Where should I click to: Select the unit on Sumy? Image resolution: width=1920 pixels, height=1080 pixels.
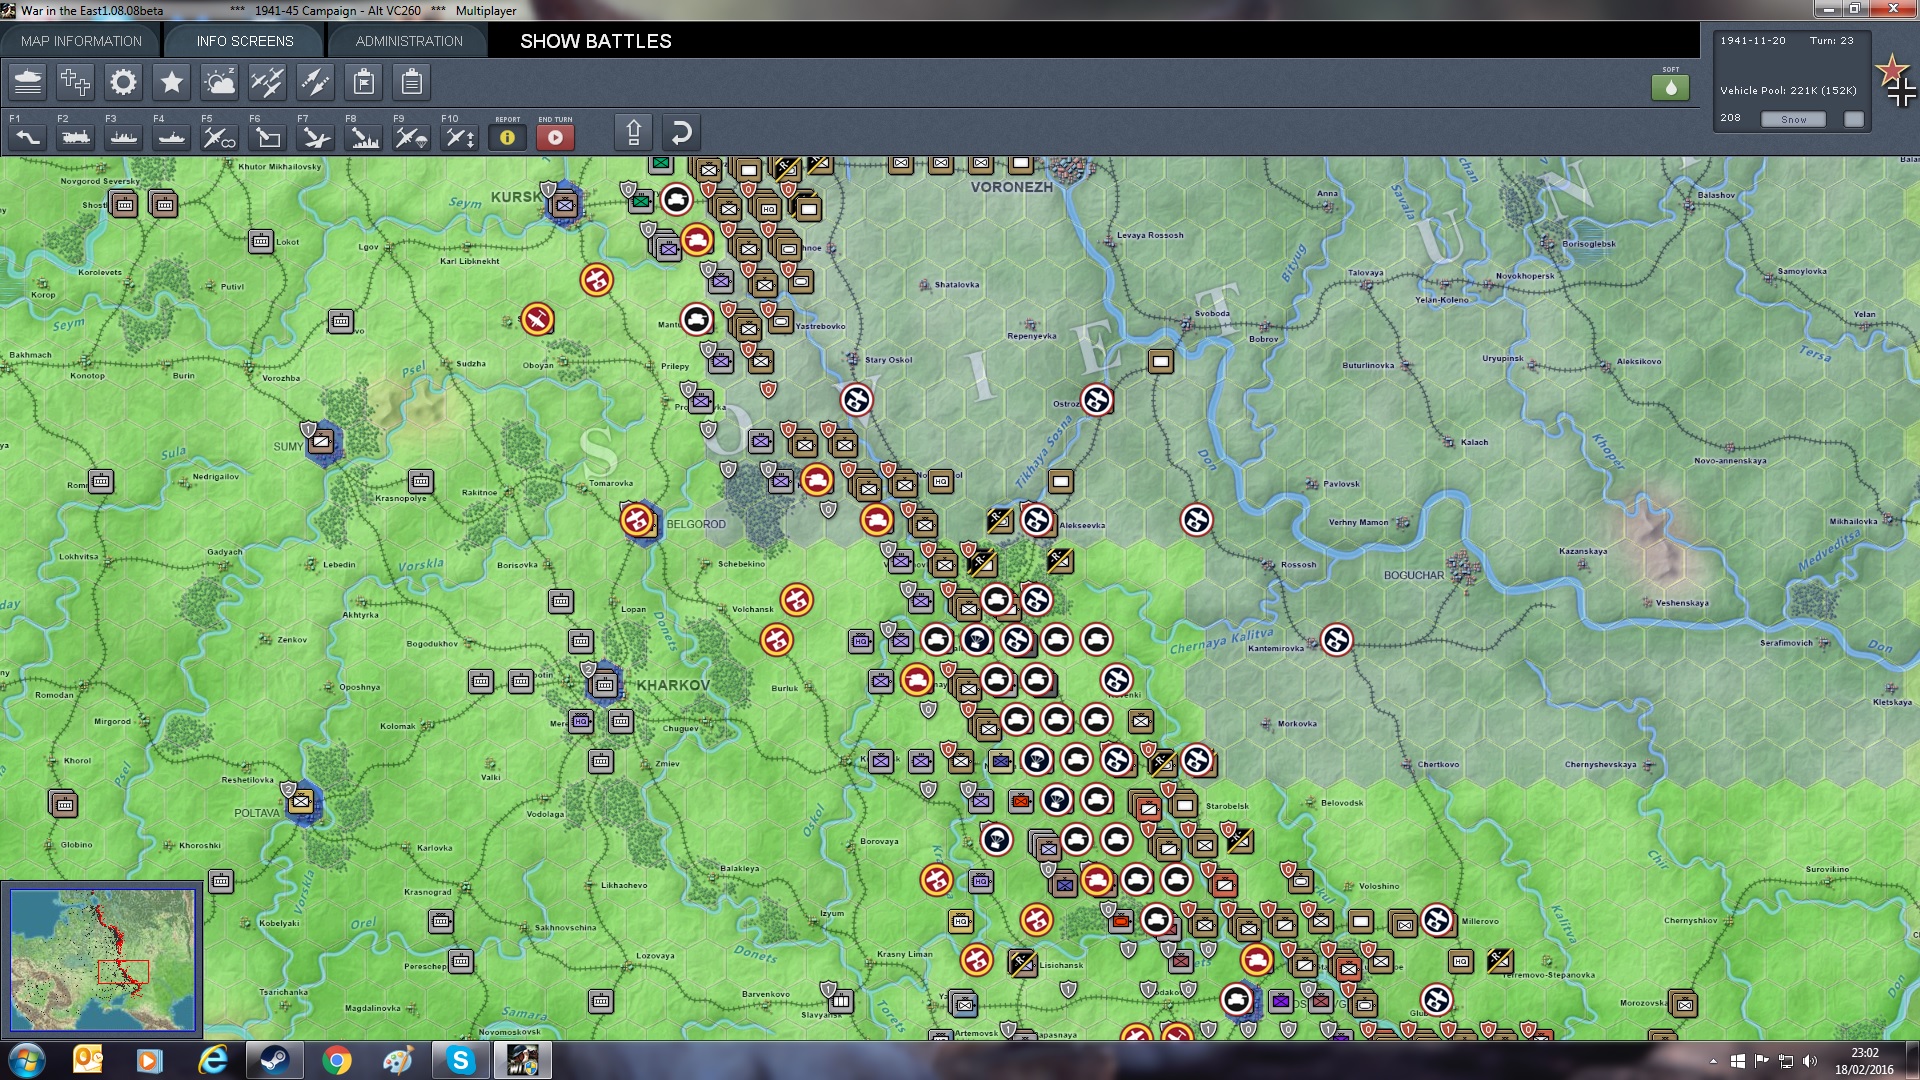tap(321, 440)
